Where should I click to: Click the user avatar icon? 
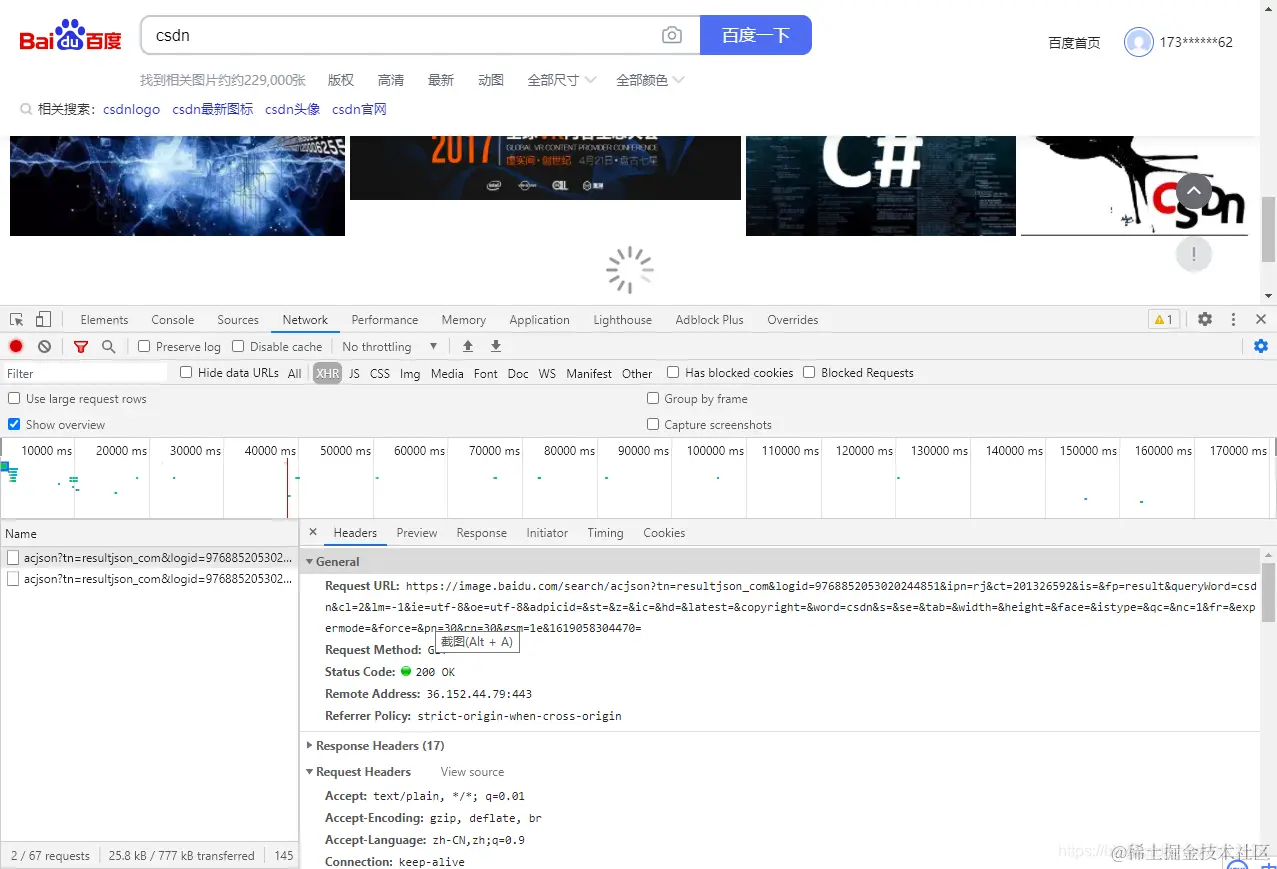click(x=1139, y=42)
